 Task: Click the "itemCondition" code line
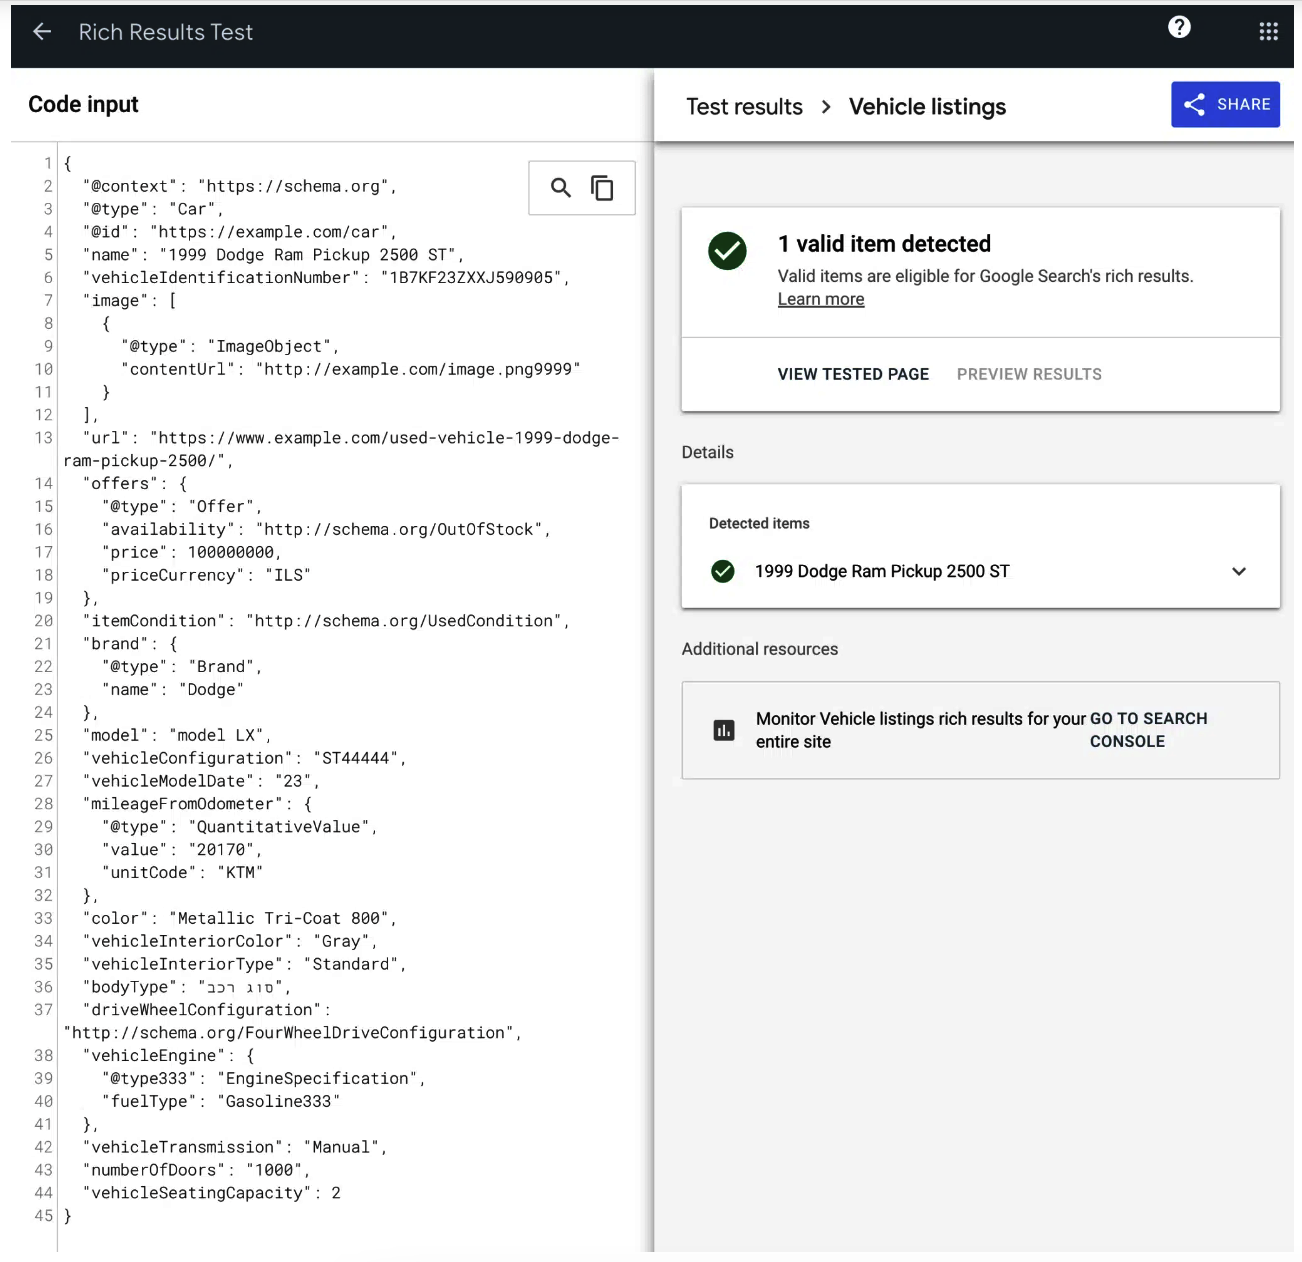coord(326,621)
